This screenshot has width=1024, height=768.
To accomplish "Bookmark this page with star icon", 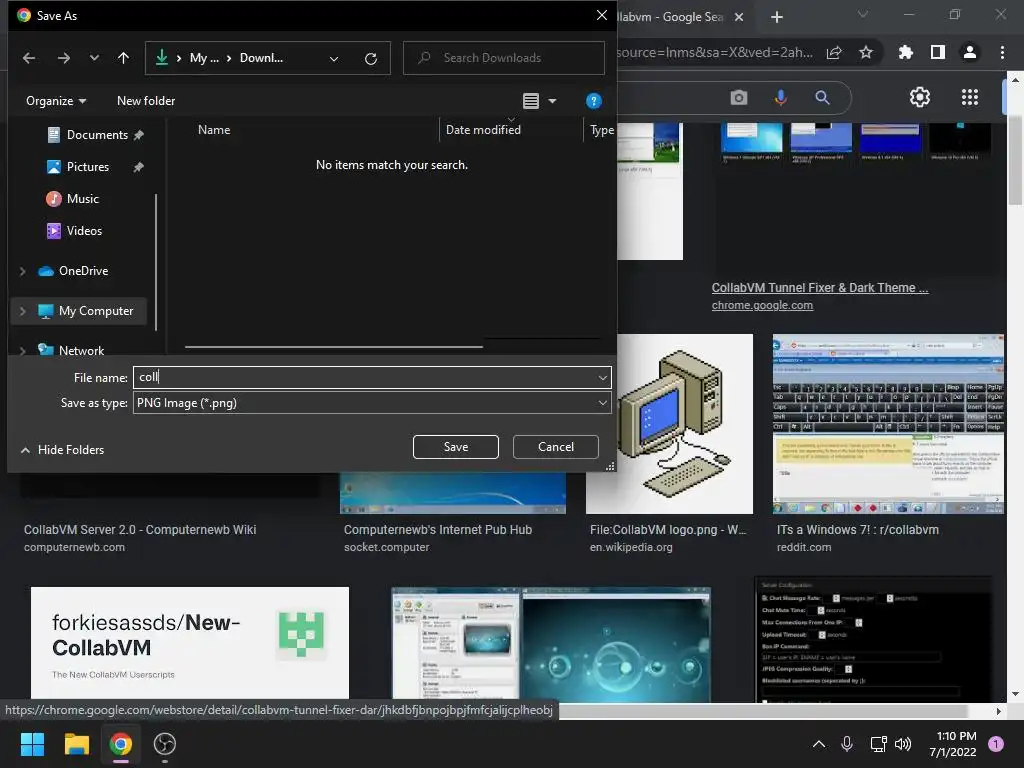I will point(866,53).
